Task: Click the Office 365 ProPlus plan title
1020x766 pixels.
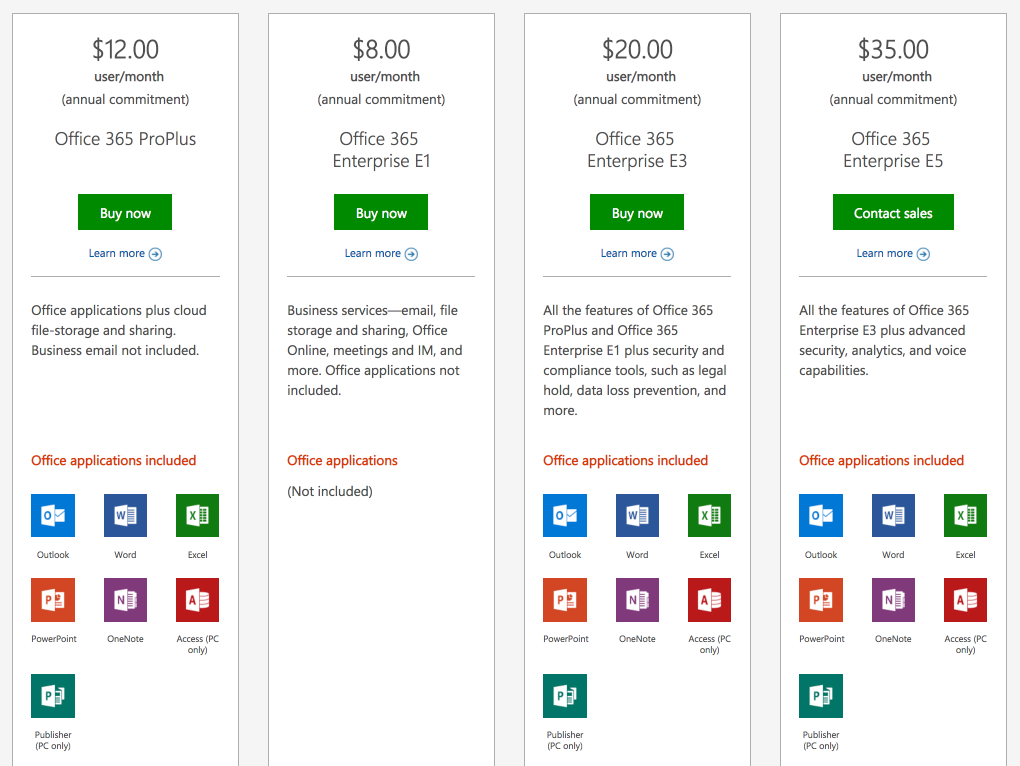Action: point(125,139)
